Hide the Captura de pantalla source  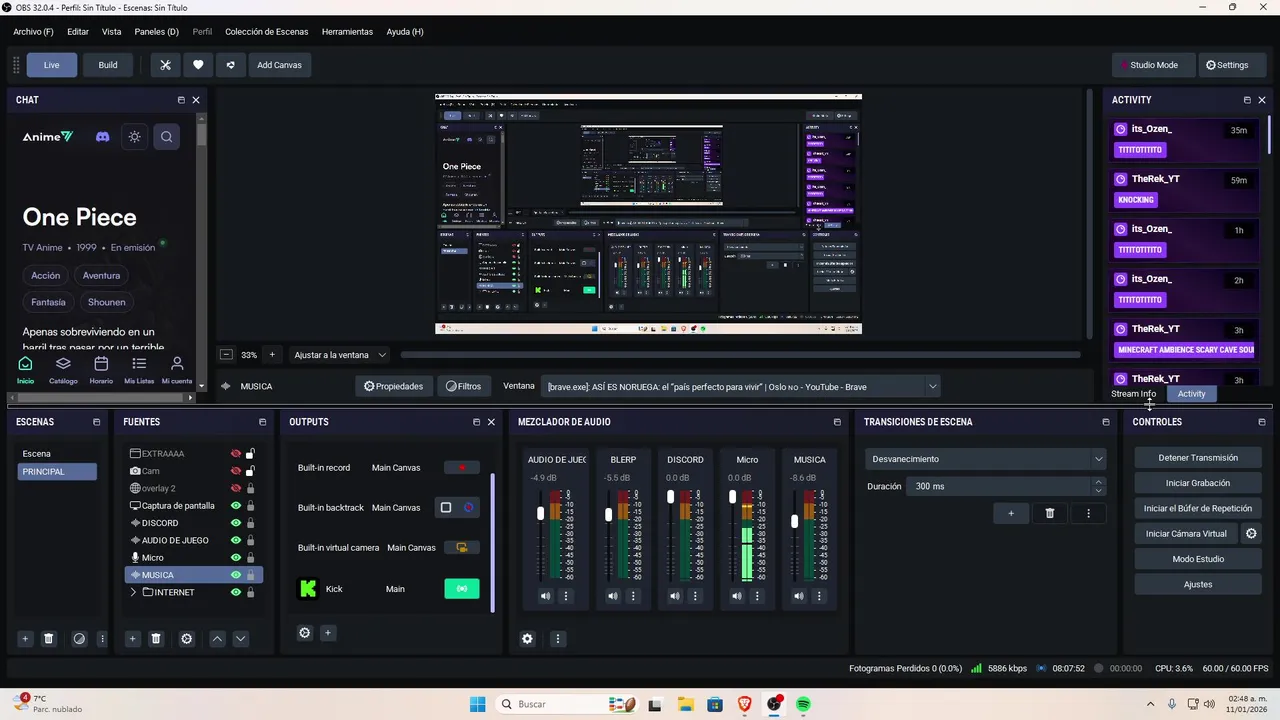point(236,506)
